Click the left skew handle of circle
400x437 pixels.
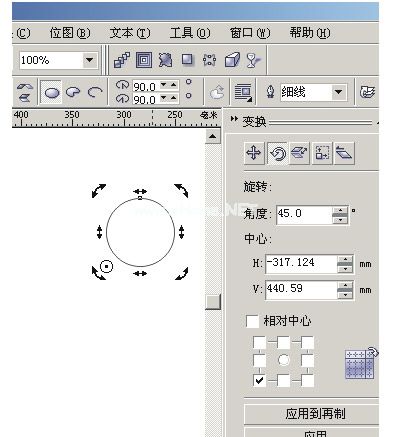tap(99, 232)
